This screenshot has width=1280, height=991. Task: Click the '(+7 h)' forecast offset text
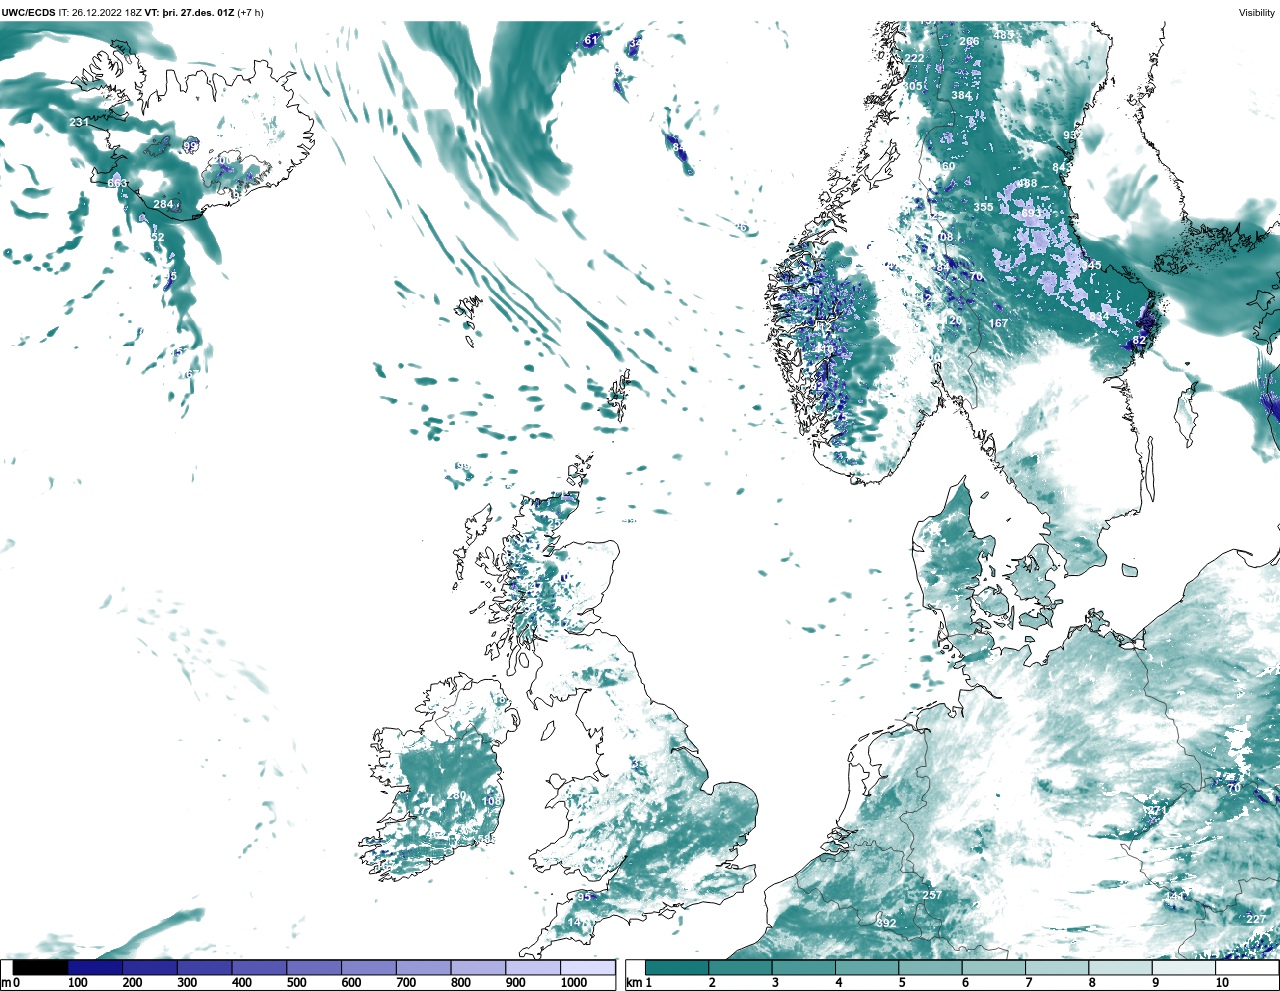pyautogui.click(x=251, y=12)
